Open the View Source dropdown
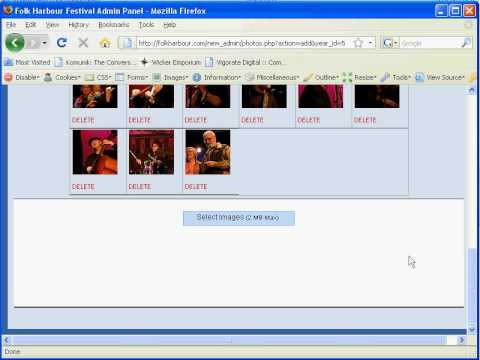Image resolution: width=480 pixels, height=360 pixels. (446, 77)
